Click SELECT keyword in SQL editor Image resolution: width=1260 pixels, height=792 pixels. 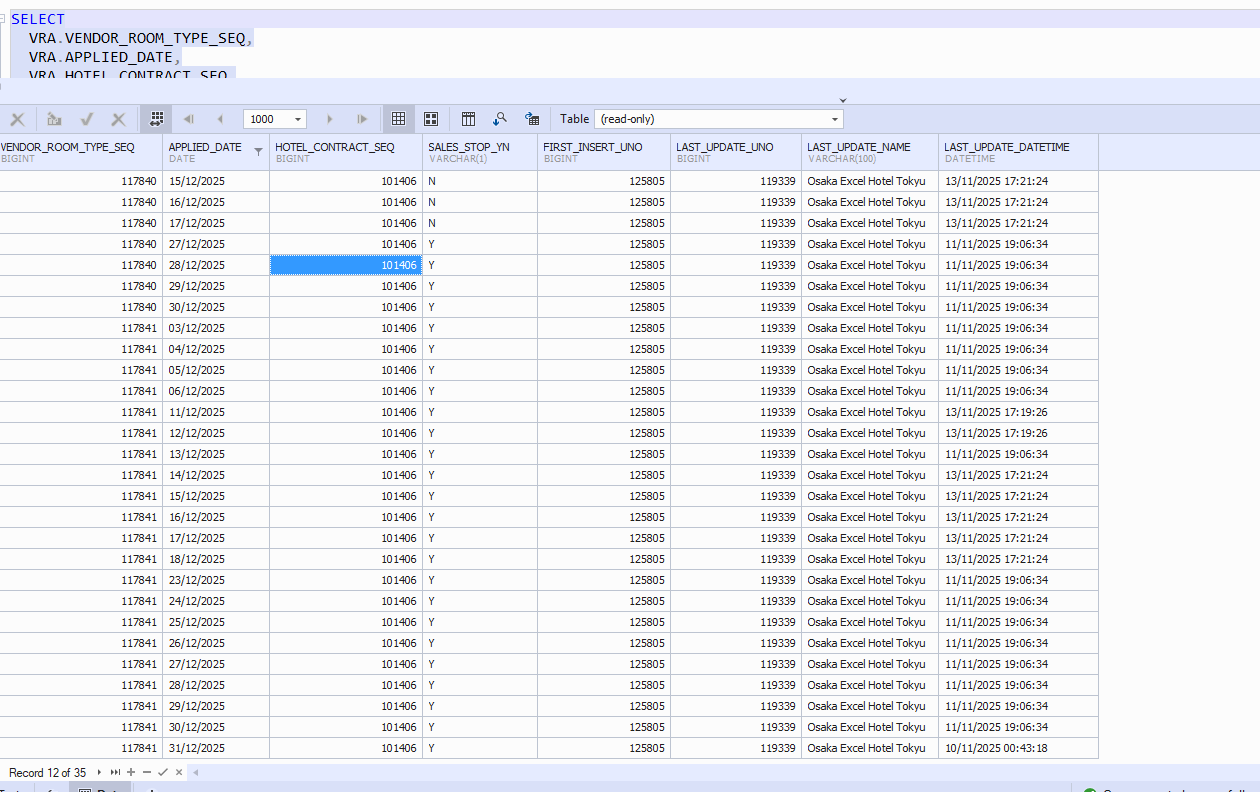point(38,19)
